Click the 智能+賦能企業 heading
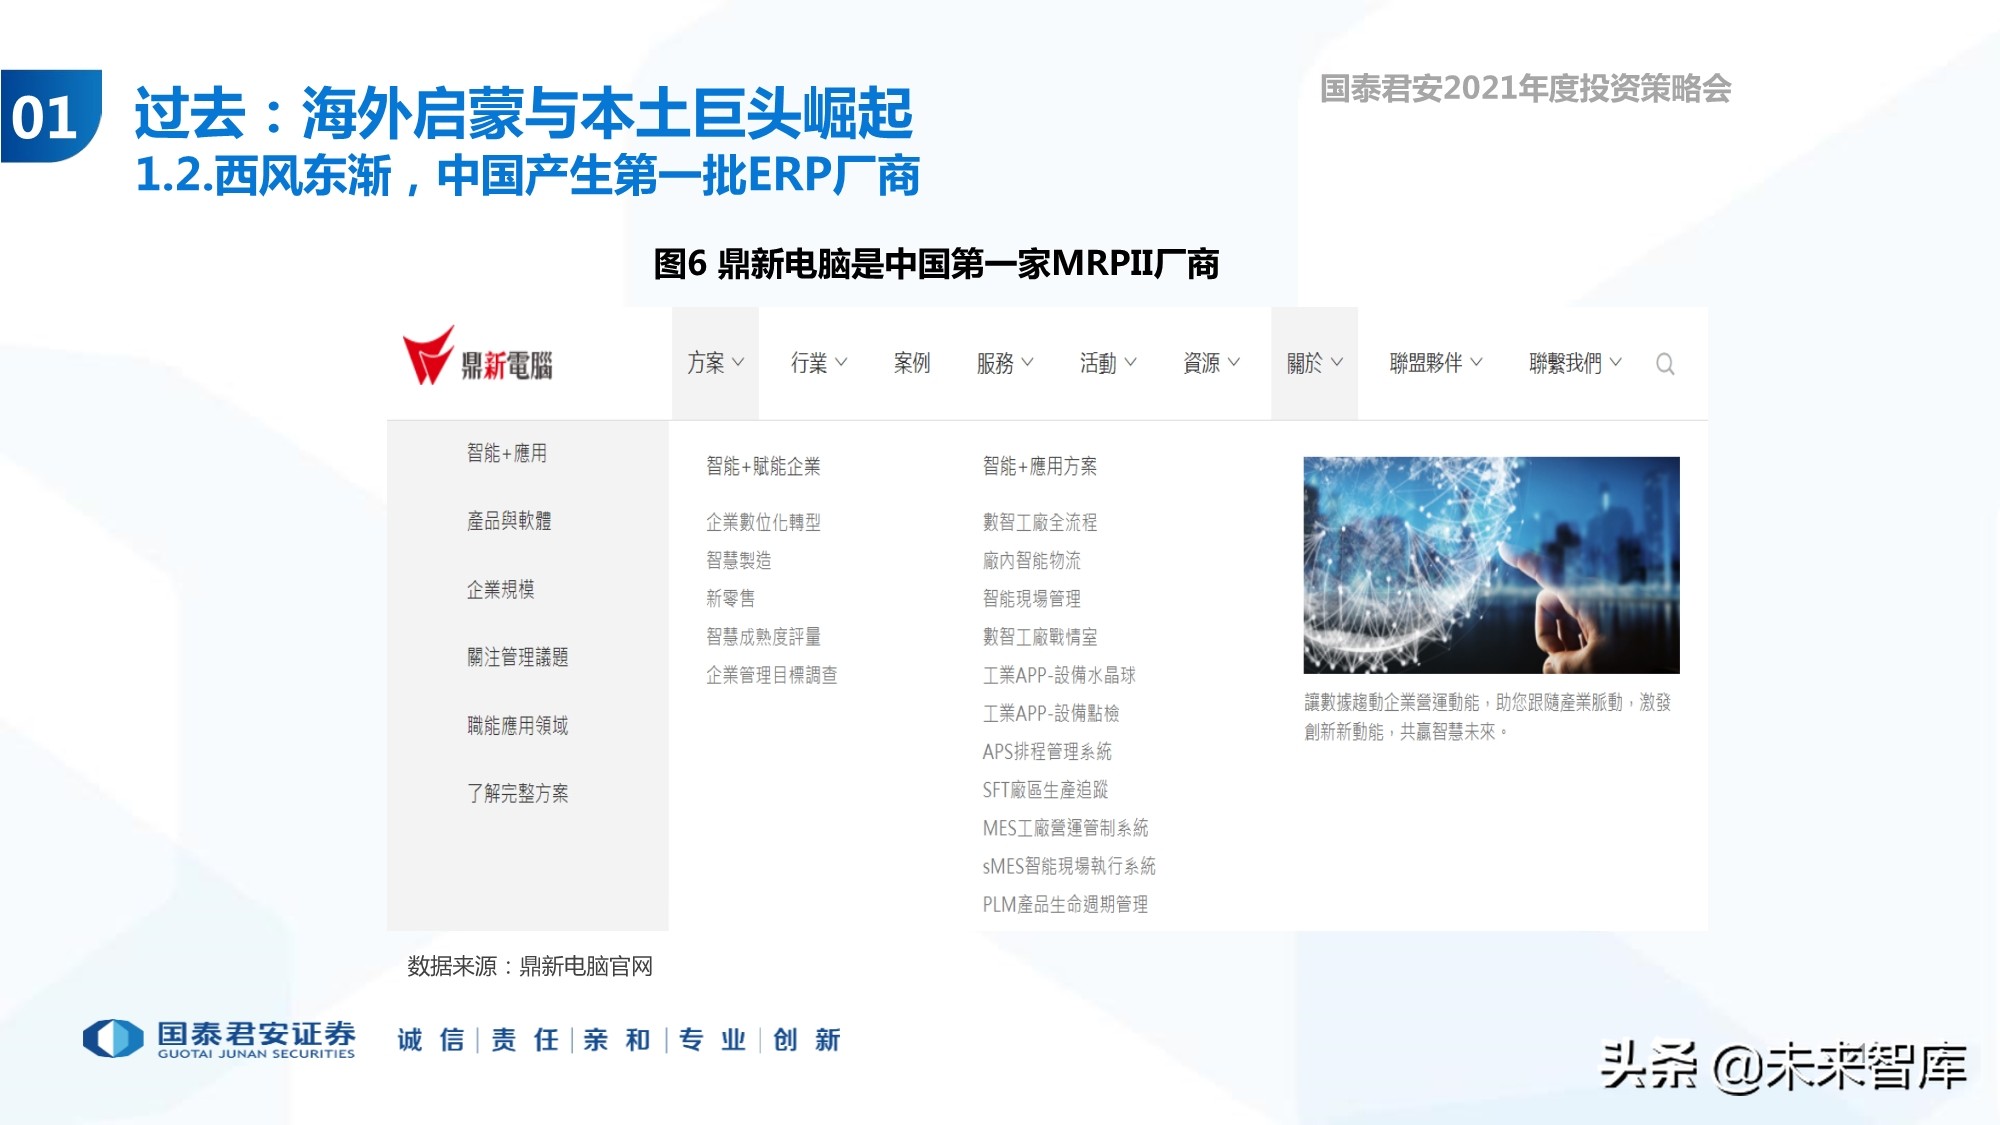The height and width of the screenshot is (1125, 2000). click(763, 466)
